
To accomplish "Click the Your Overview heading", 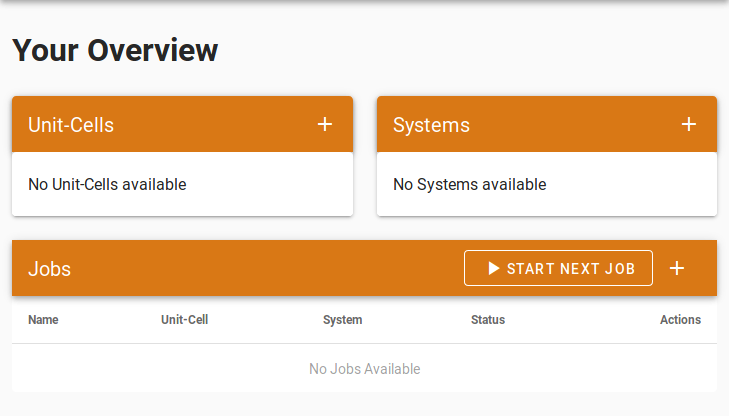I will pos(115,50).
